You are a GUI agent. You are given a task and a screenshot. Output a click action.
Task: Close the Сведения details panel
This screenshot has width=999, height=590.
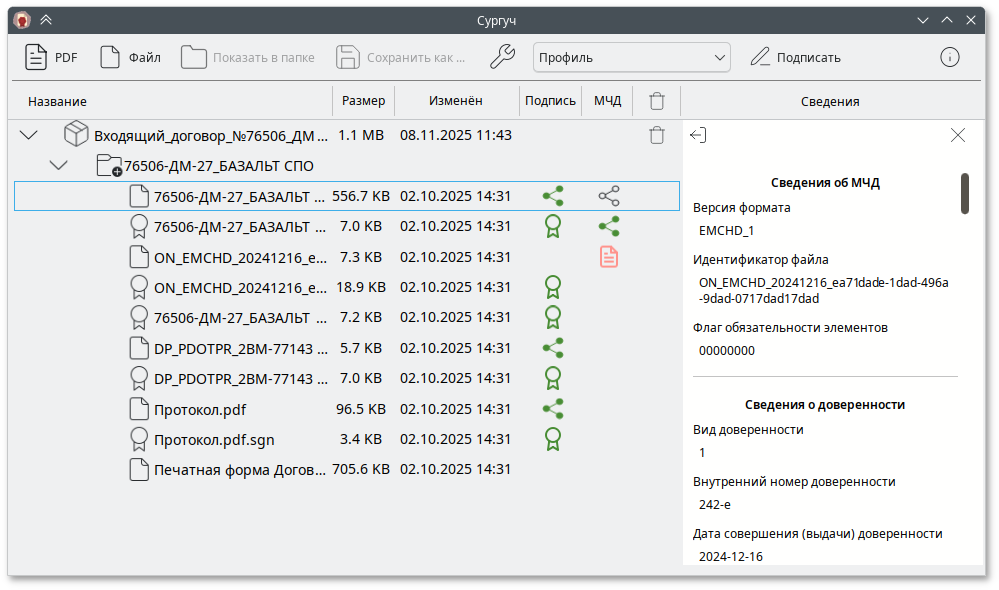tap(957, 135)
